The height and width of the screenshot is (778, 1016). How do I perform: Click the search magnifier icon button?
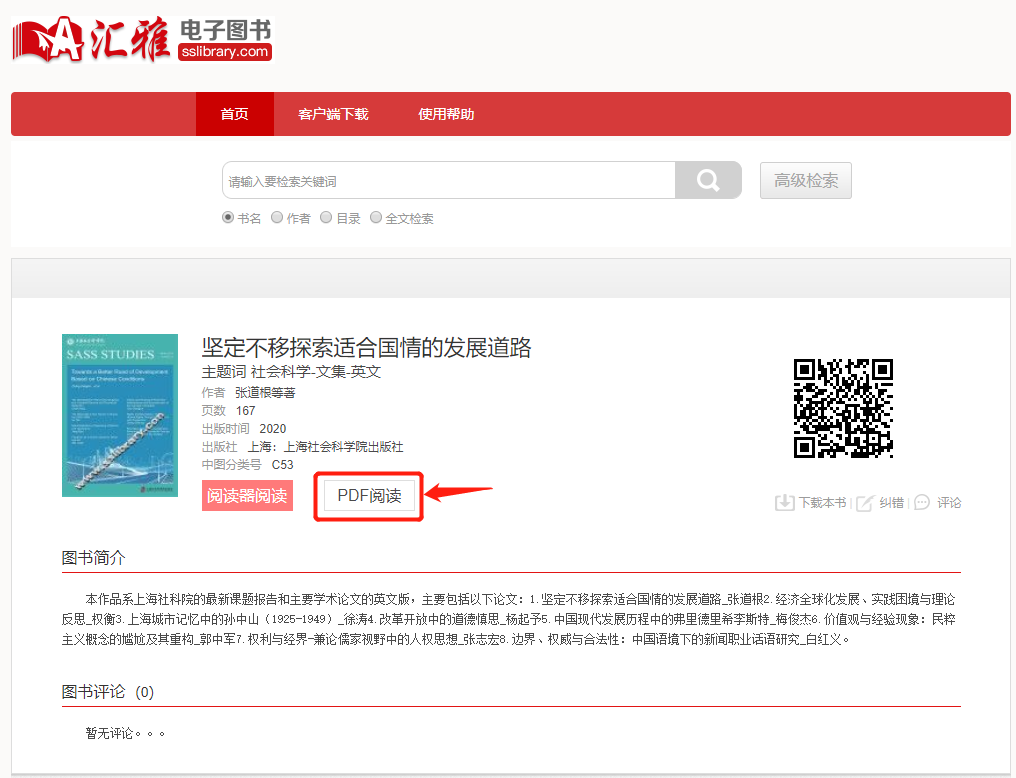click(x=708, y=181)
